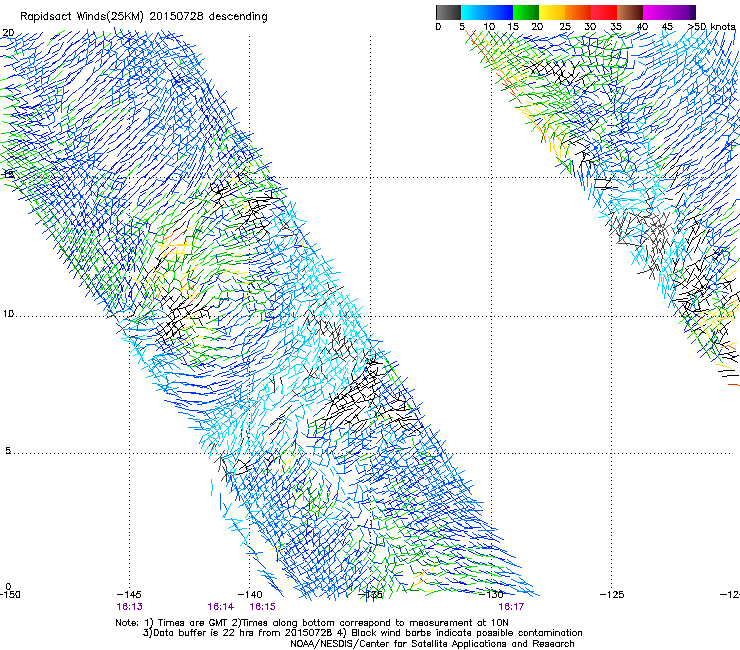The image size is (740, 650).
Task: Click the magenta 40-45 knots legend color
Action: 656,12
